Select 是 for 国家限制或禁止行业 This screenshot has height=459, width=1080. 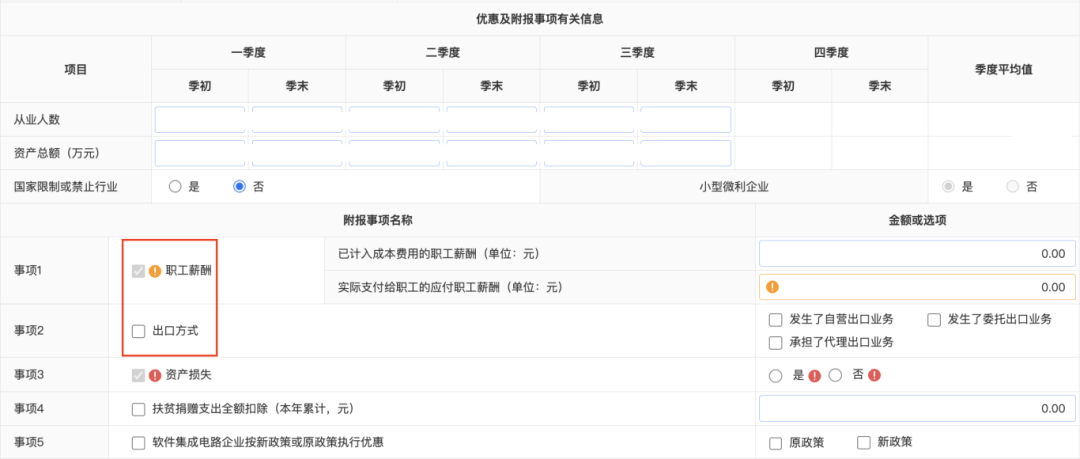pos(175,186)
